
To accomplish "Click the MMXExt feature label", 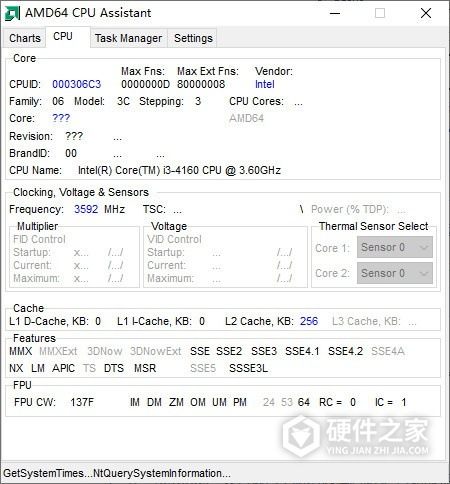I will [x=58, y=351].
